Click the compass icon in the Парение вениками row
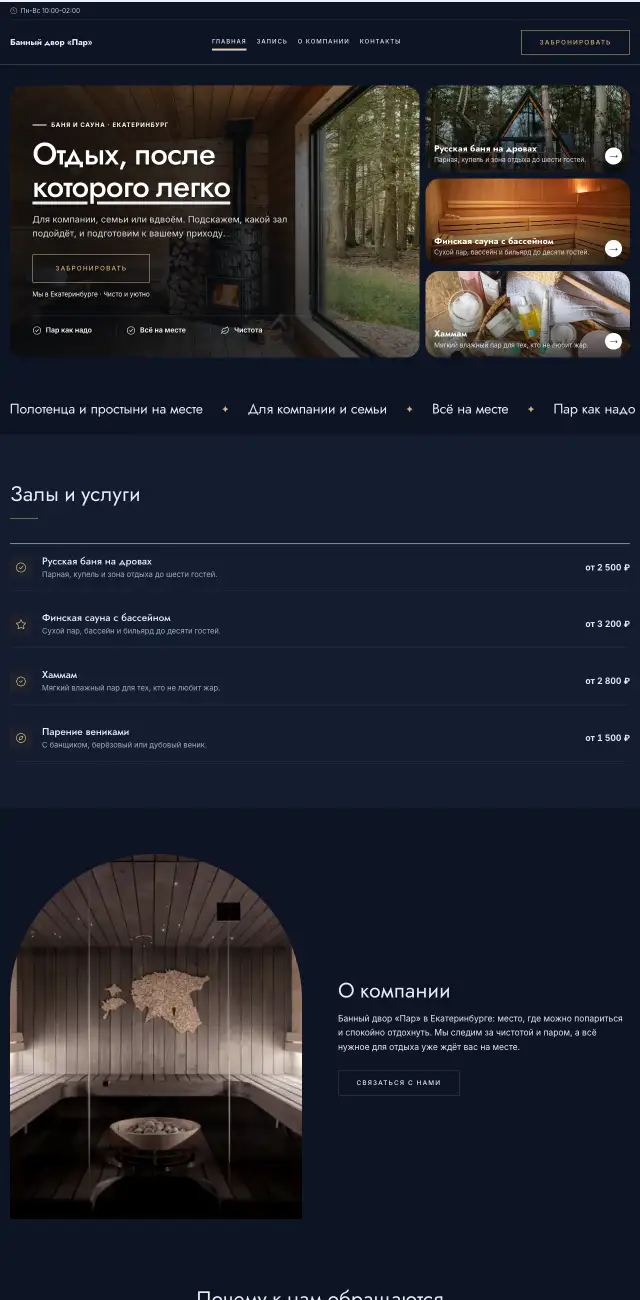This screenshot has width=640, height=1300. pos(21,738)
